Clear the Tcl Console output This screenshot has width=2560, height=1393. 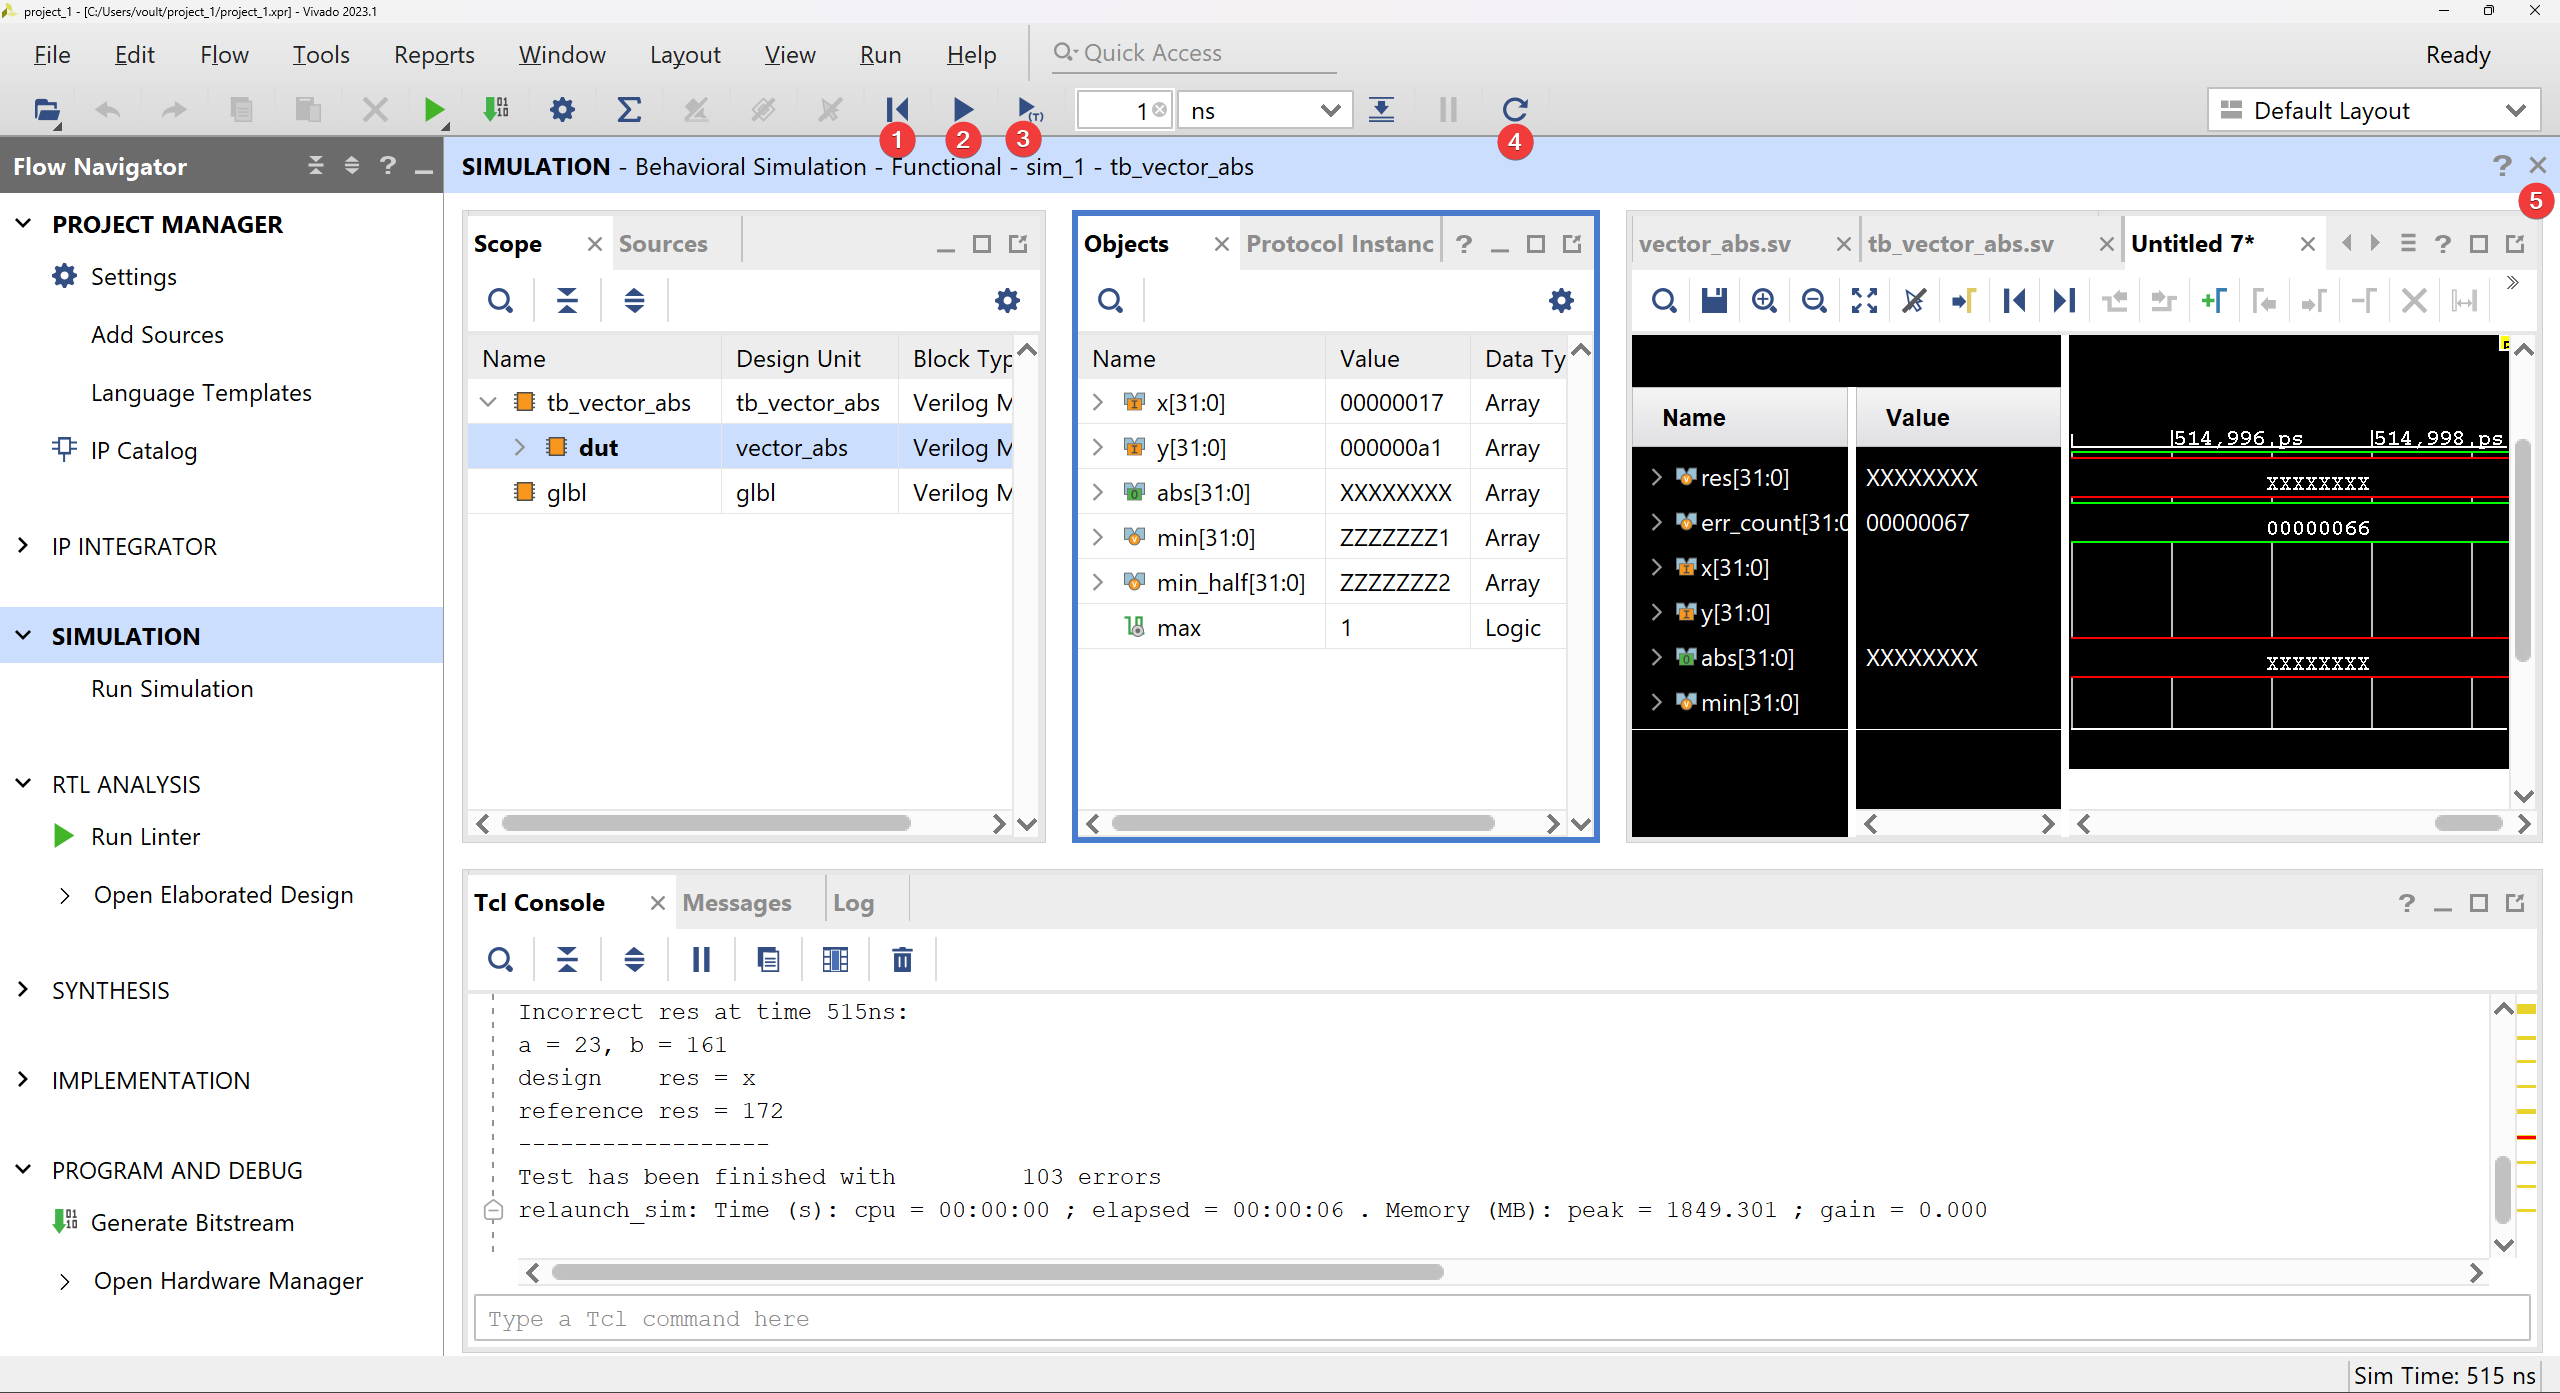[x=900, y=959]
